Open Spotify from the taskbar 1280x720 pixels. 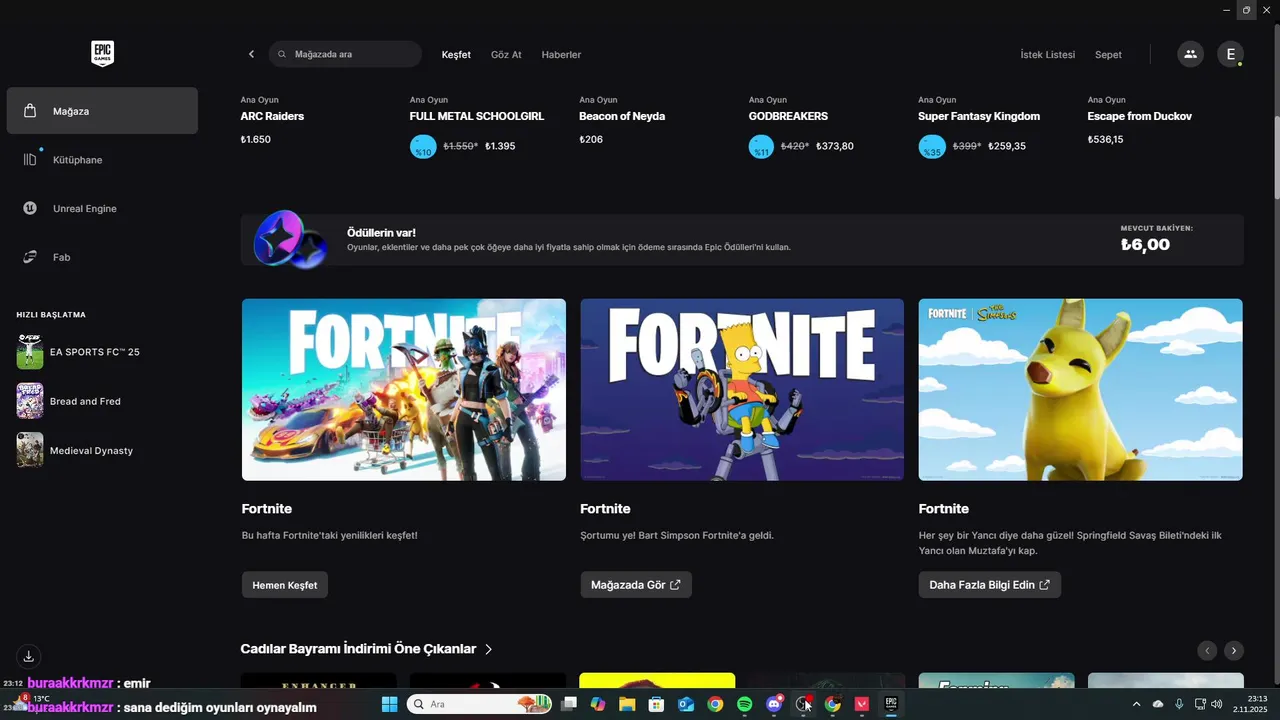744,704
